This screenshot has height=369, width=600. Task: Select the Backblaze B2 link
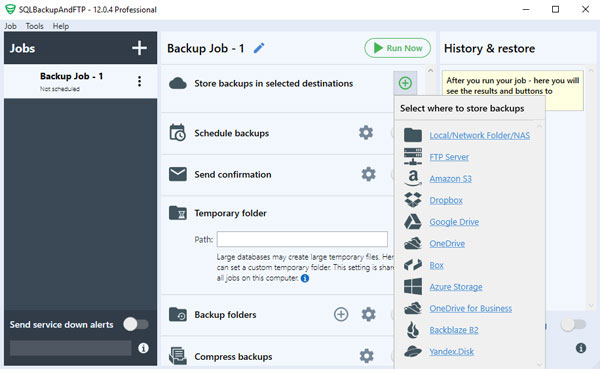pyautogui.click(x=454, y=330)
